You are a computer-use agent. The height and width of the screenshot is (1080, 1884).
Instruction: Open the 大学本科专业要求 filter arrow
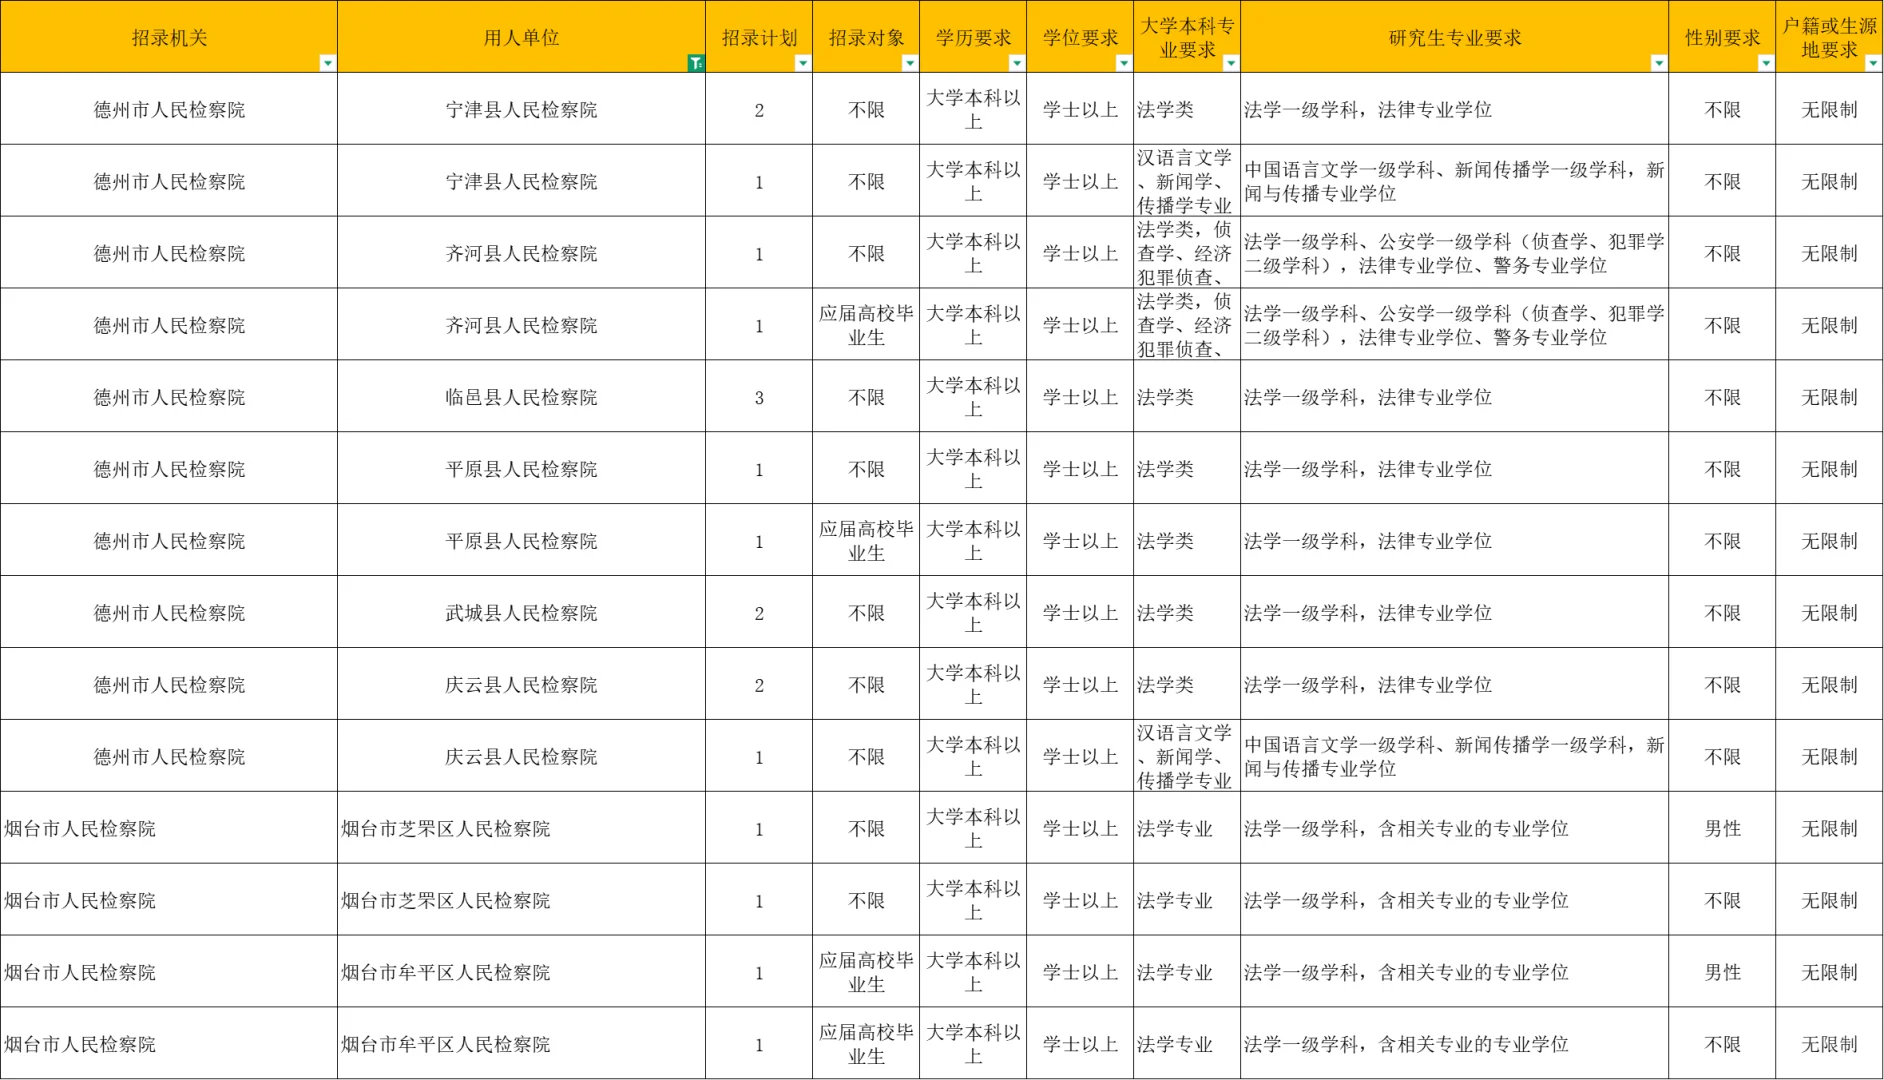click(x=1231, y=63)
